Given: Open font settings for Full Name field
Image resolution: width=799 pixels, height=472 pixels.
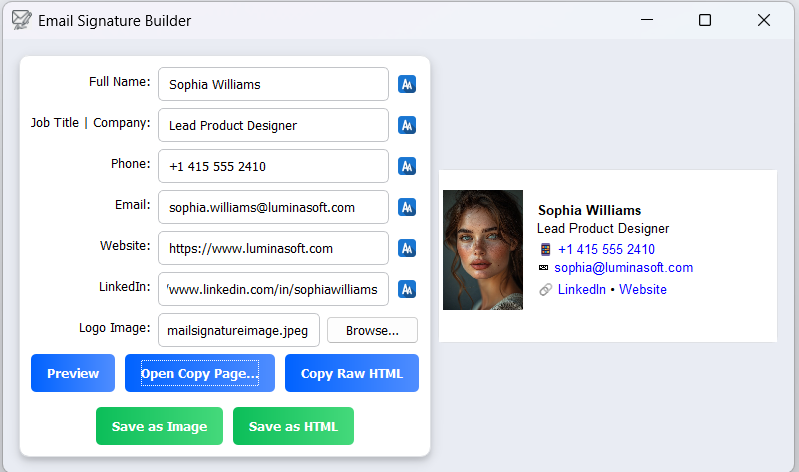Looking at the screenshot, I should point(407,84).
